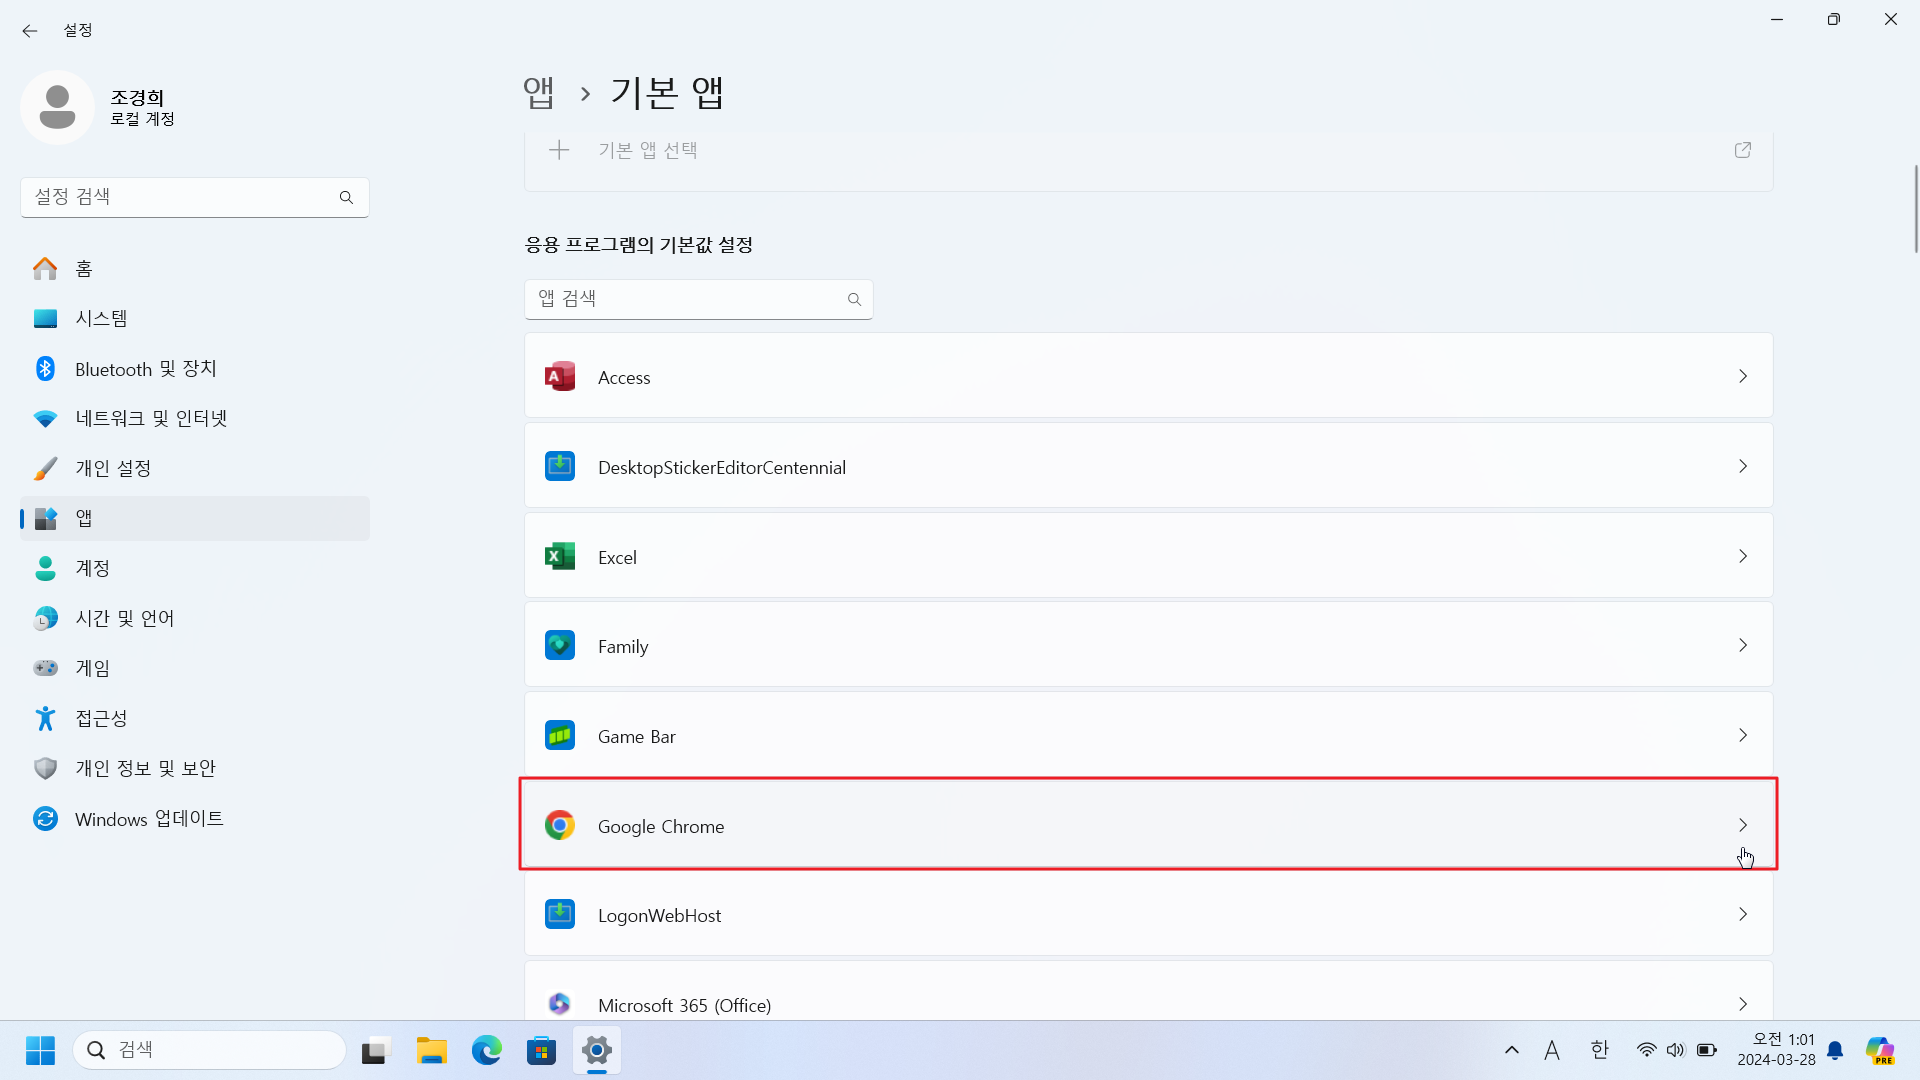Expand the DesktopStickerEditorCentennial row chevron

tap(1743, 466)
